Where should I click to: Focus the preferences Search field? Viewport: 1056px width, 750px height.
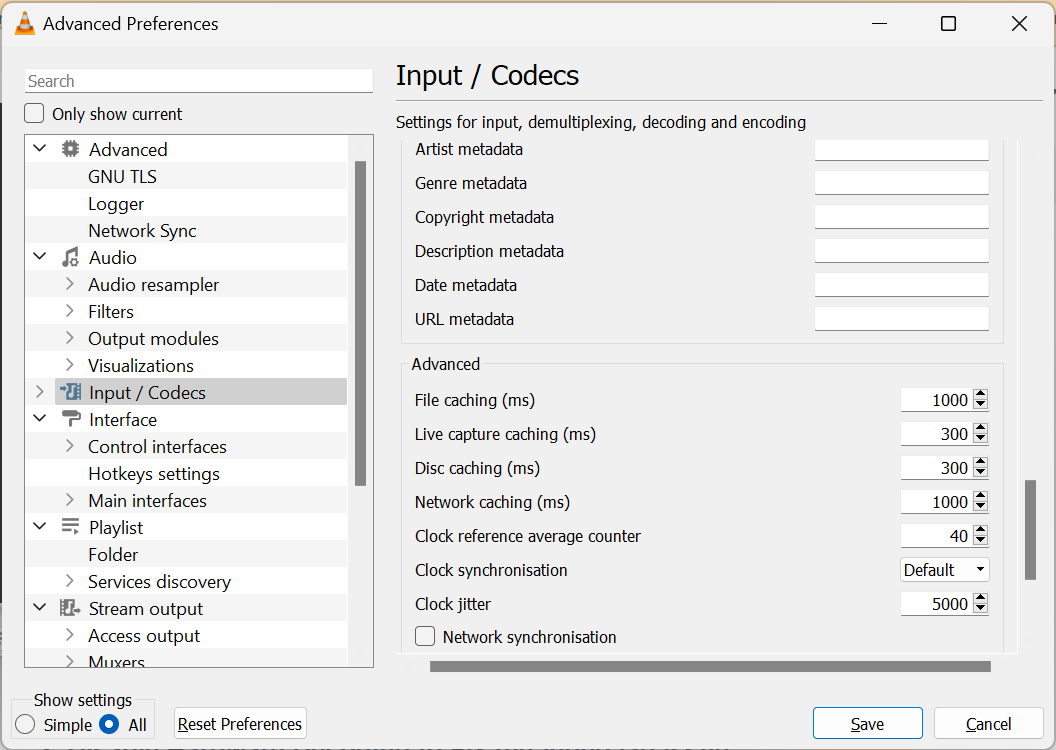198,81
